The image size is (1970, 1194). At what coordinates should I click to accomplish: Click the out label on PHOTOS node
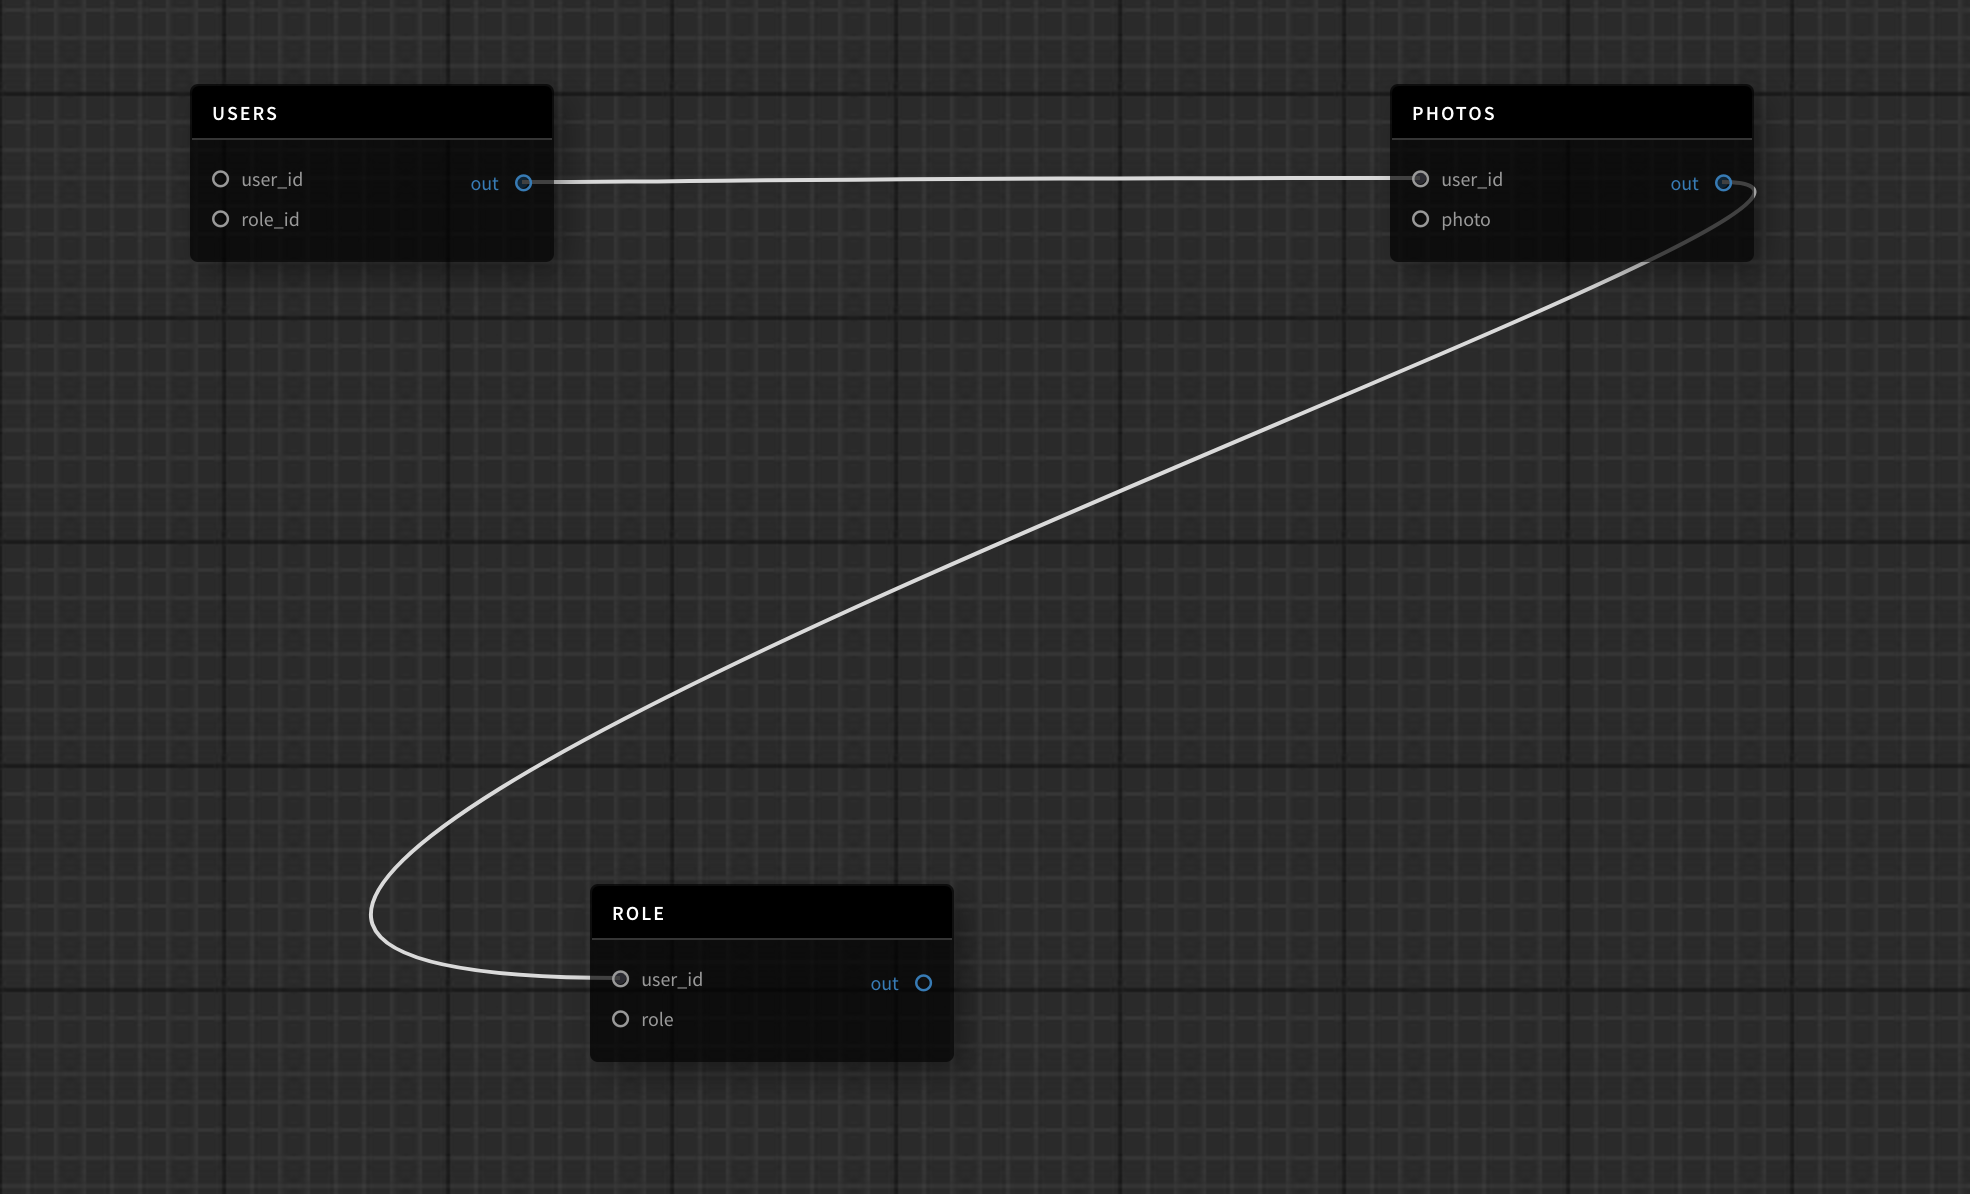tap(1684, 184)
